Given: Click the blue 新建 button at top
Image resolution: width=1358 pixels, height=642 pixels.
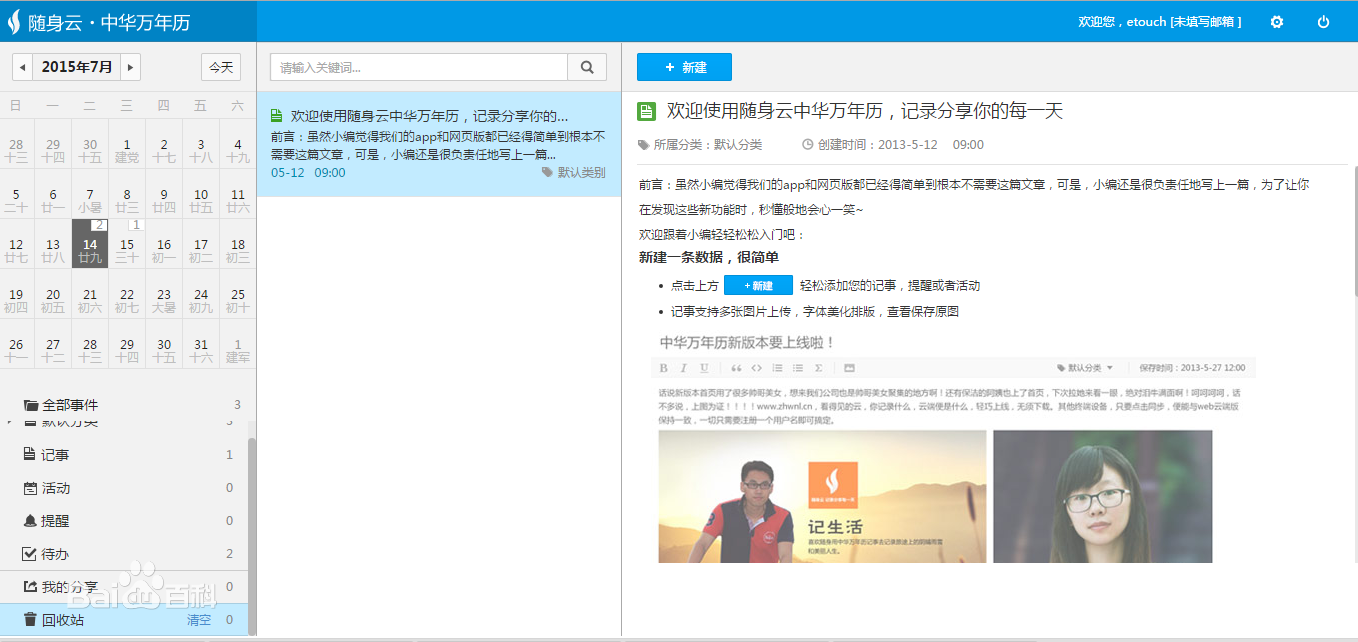Looking at the screenshot, I should 684,67.
